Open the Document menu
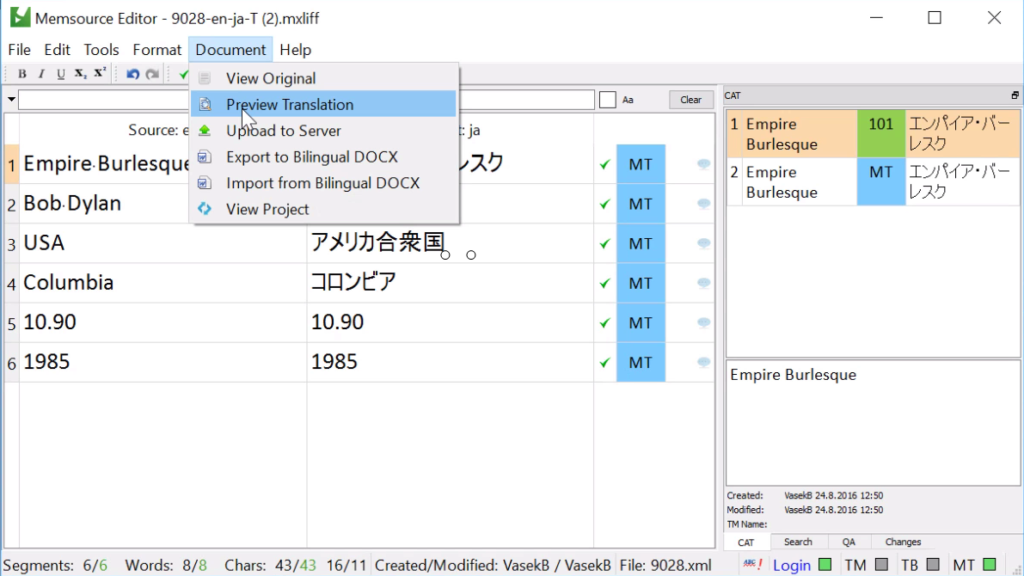The width and height of the screenshot is (1024, 576). (x=231, y=50)
